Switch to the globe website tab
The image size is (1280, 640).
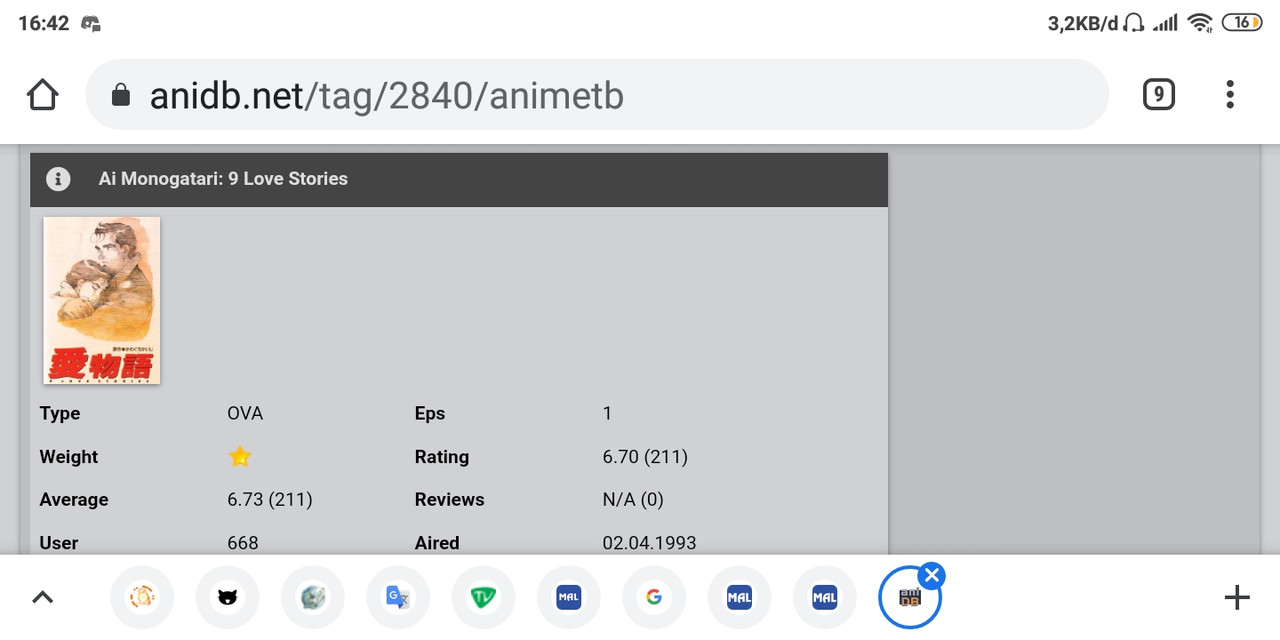(312, 596)
